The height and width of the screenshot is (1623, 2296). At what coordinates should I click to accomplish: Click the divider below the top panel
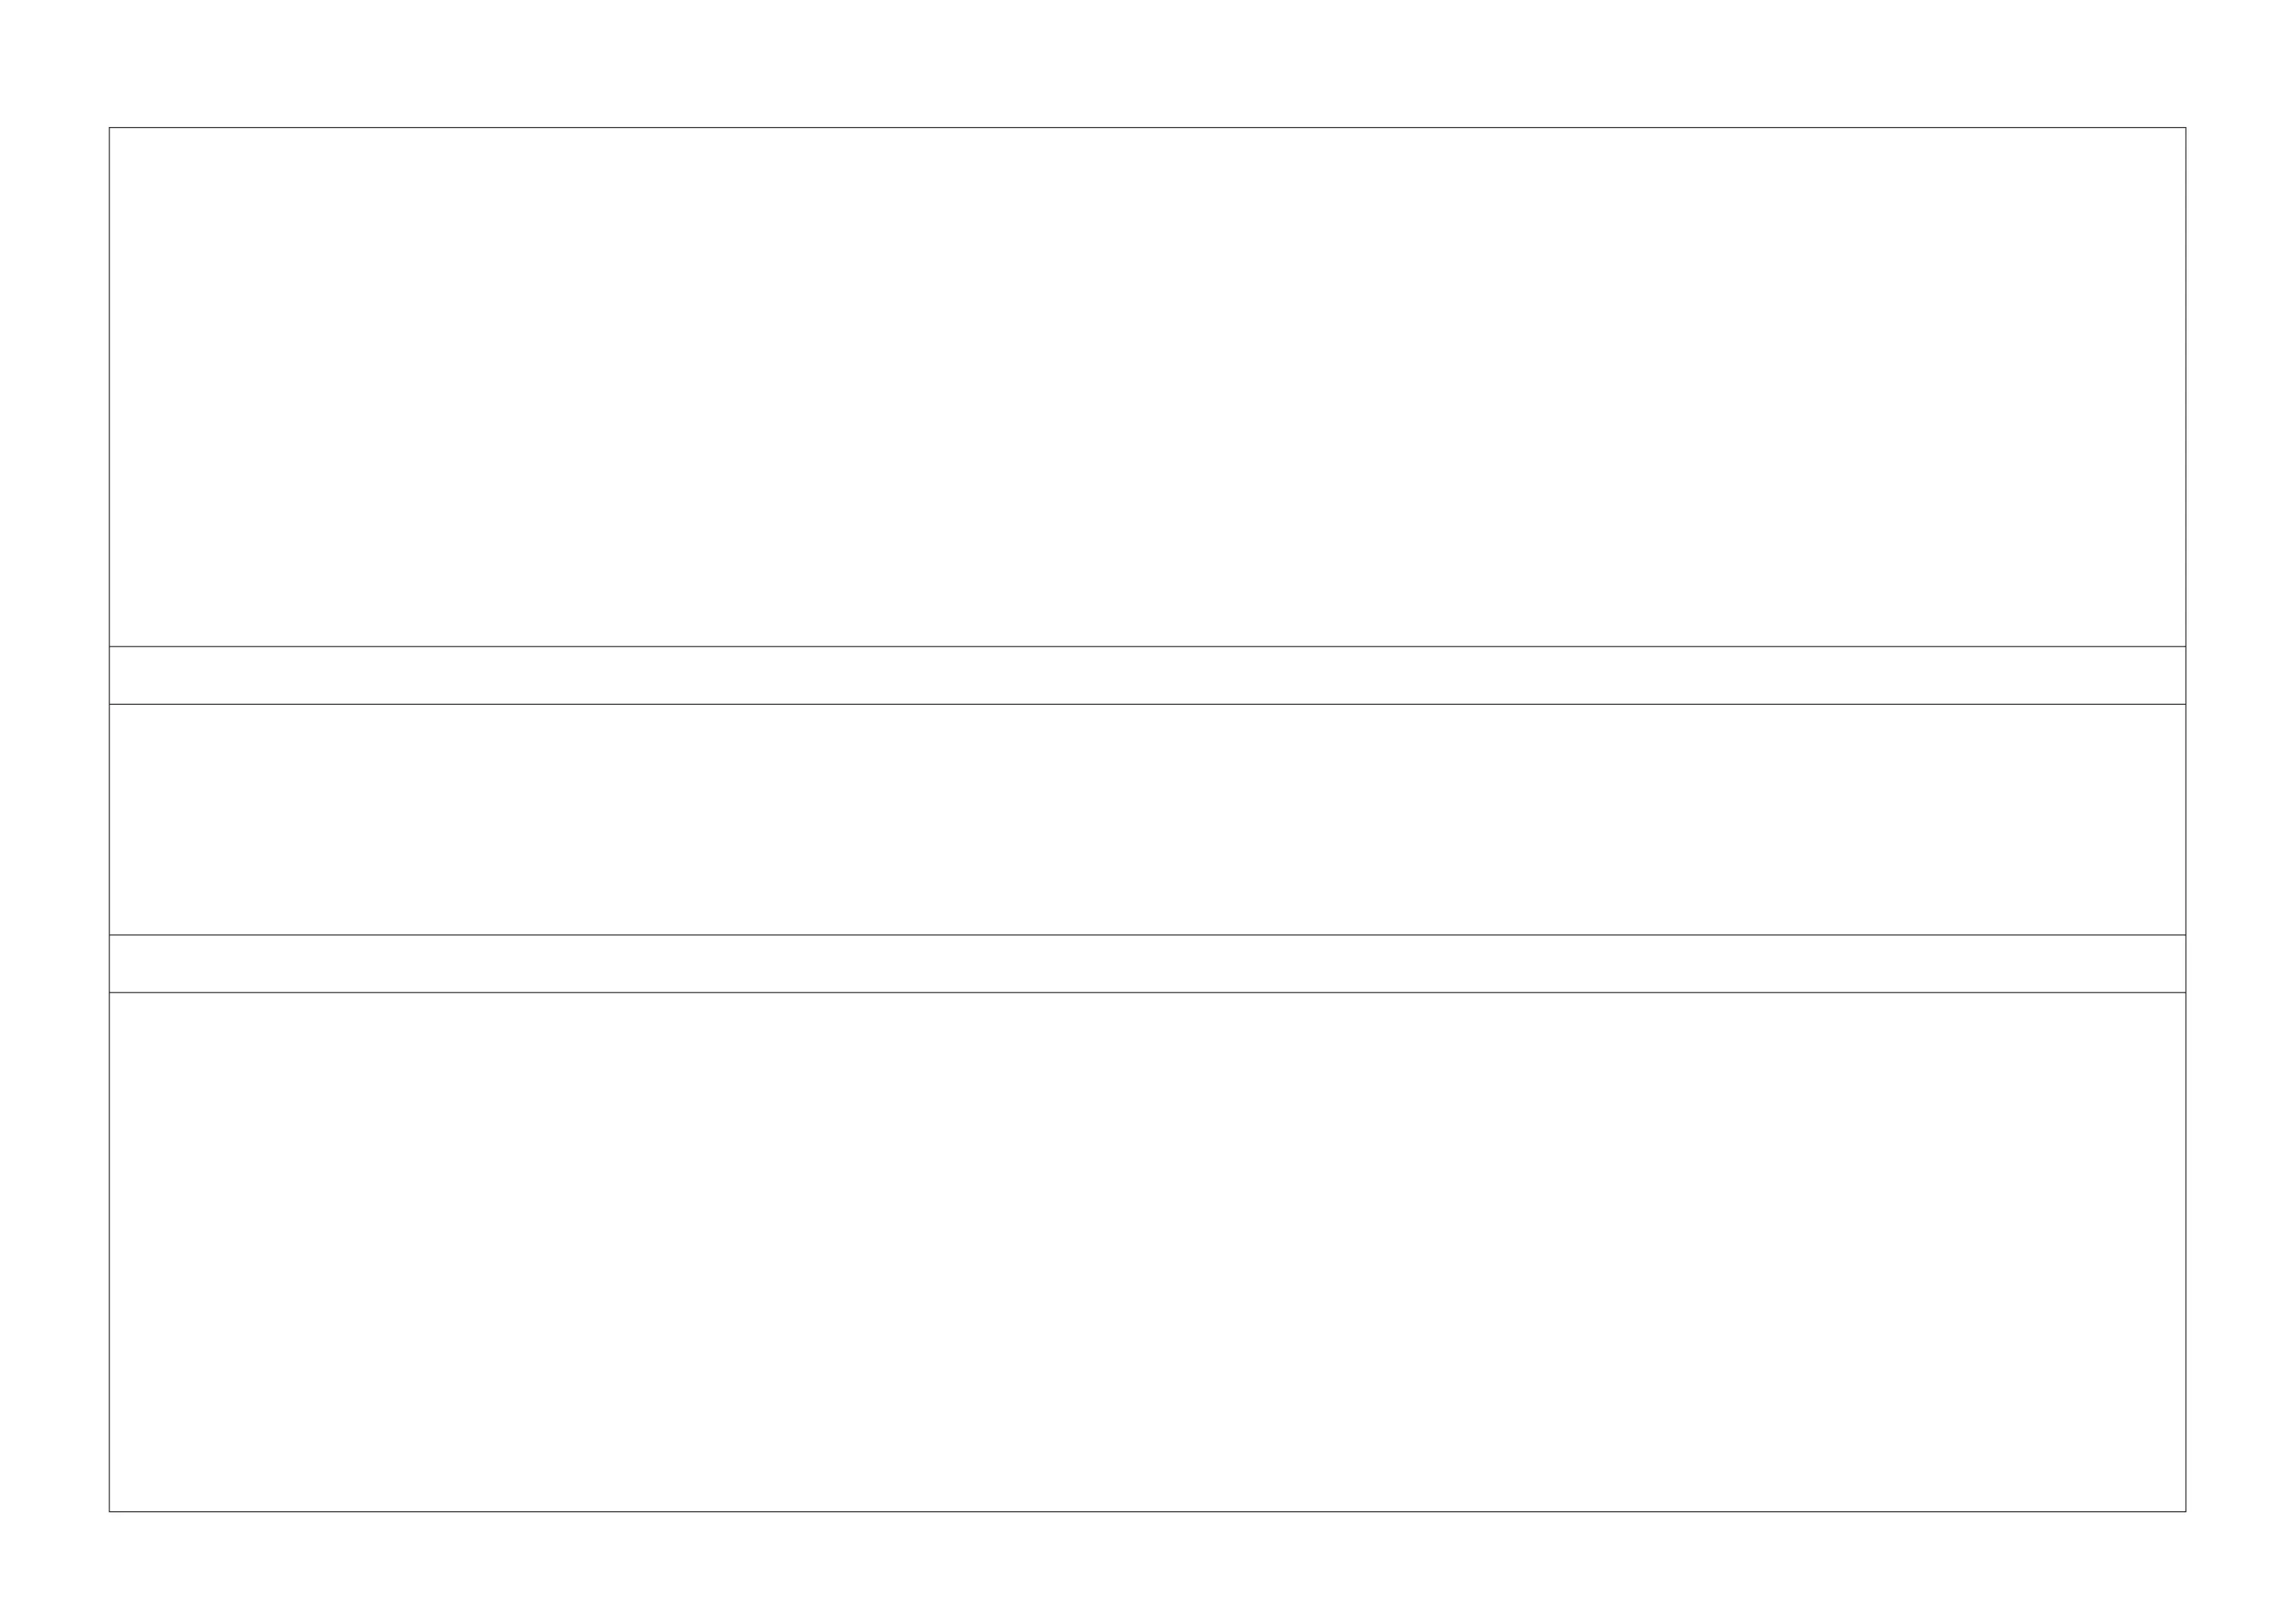tap(1147, 646)
